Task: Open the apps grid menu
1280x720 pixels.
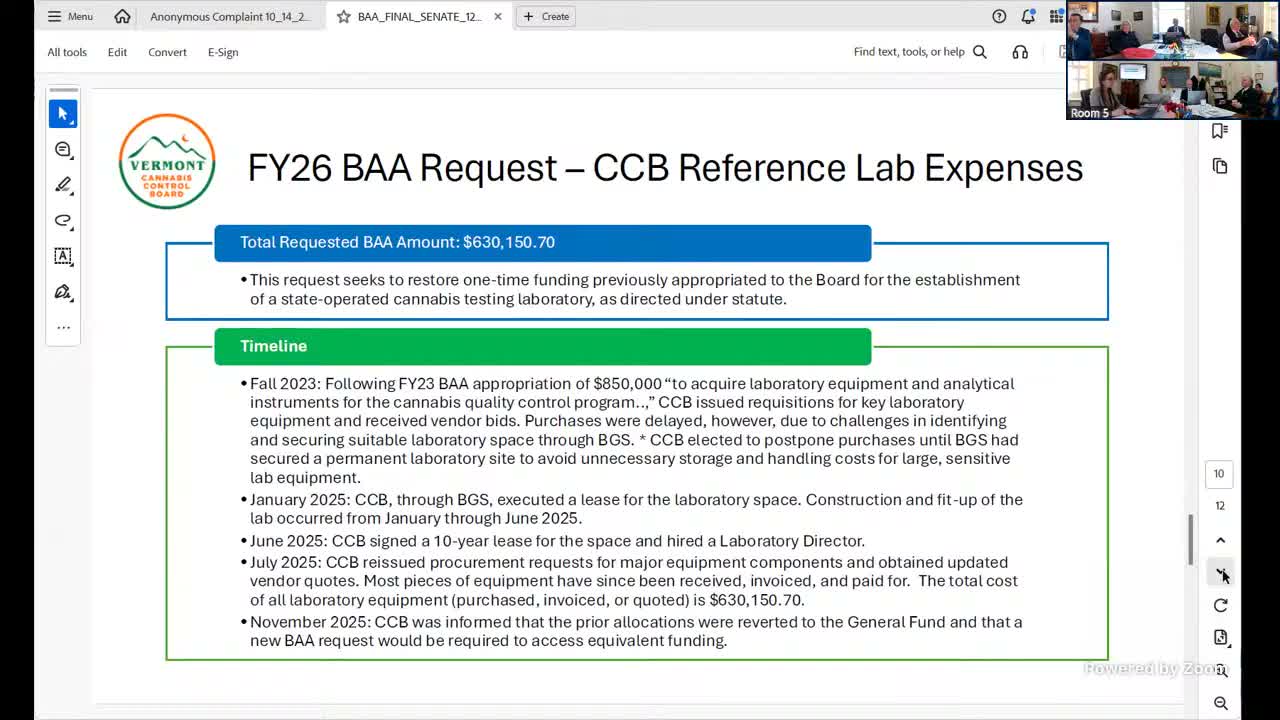Action: tap(1056, 16)
